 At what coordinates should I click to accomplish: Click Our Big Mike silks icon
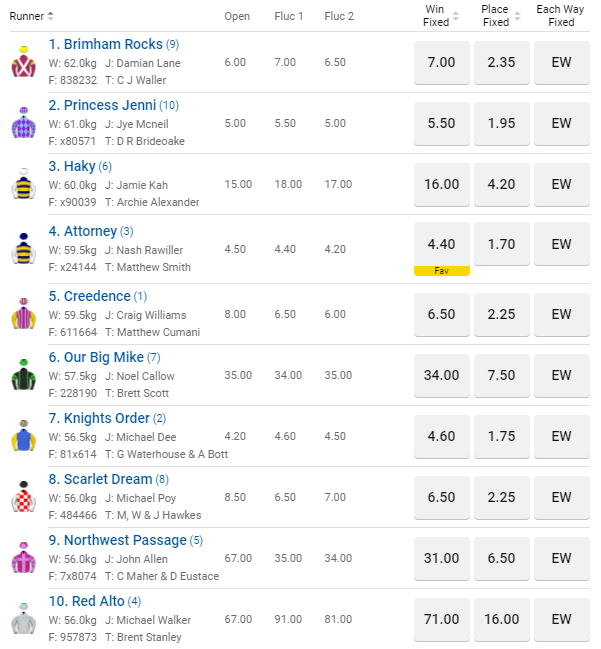22,375
